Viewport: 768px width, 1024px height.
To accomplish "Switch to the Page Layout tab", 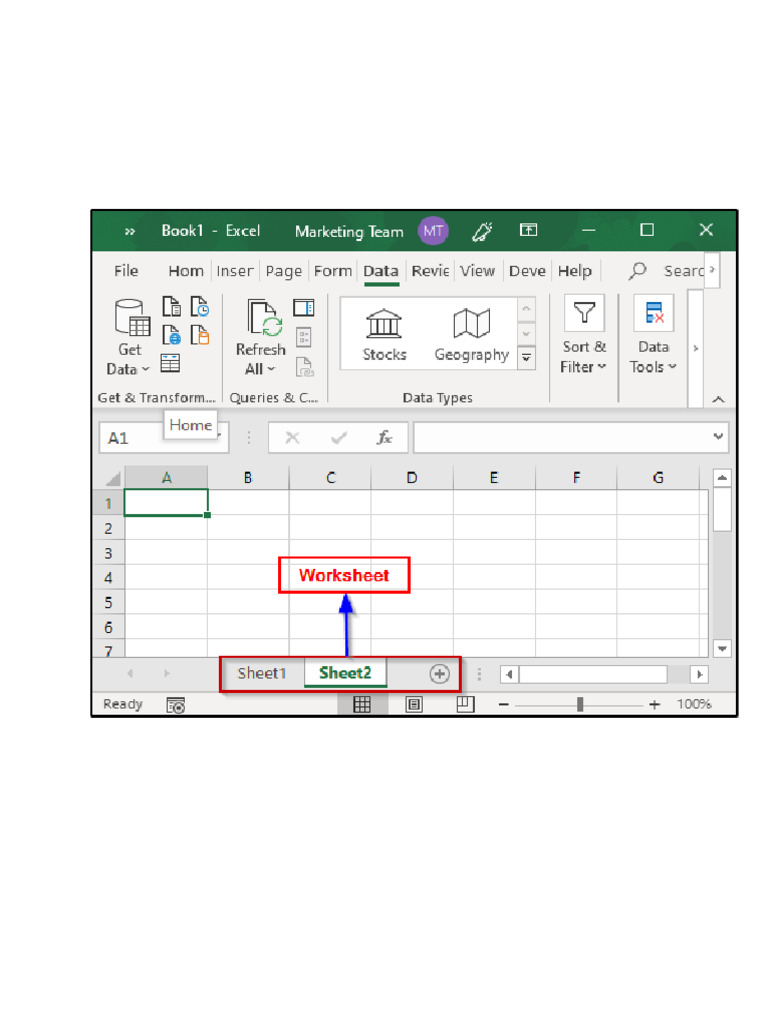I will pos(283,270).
